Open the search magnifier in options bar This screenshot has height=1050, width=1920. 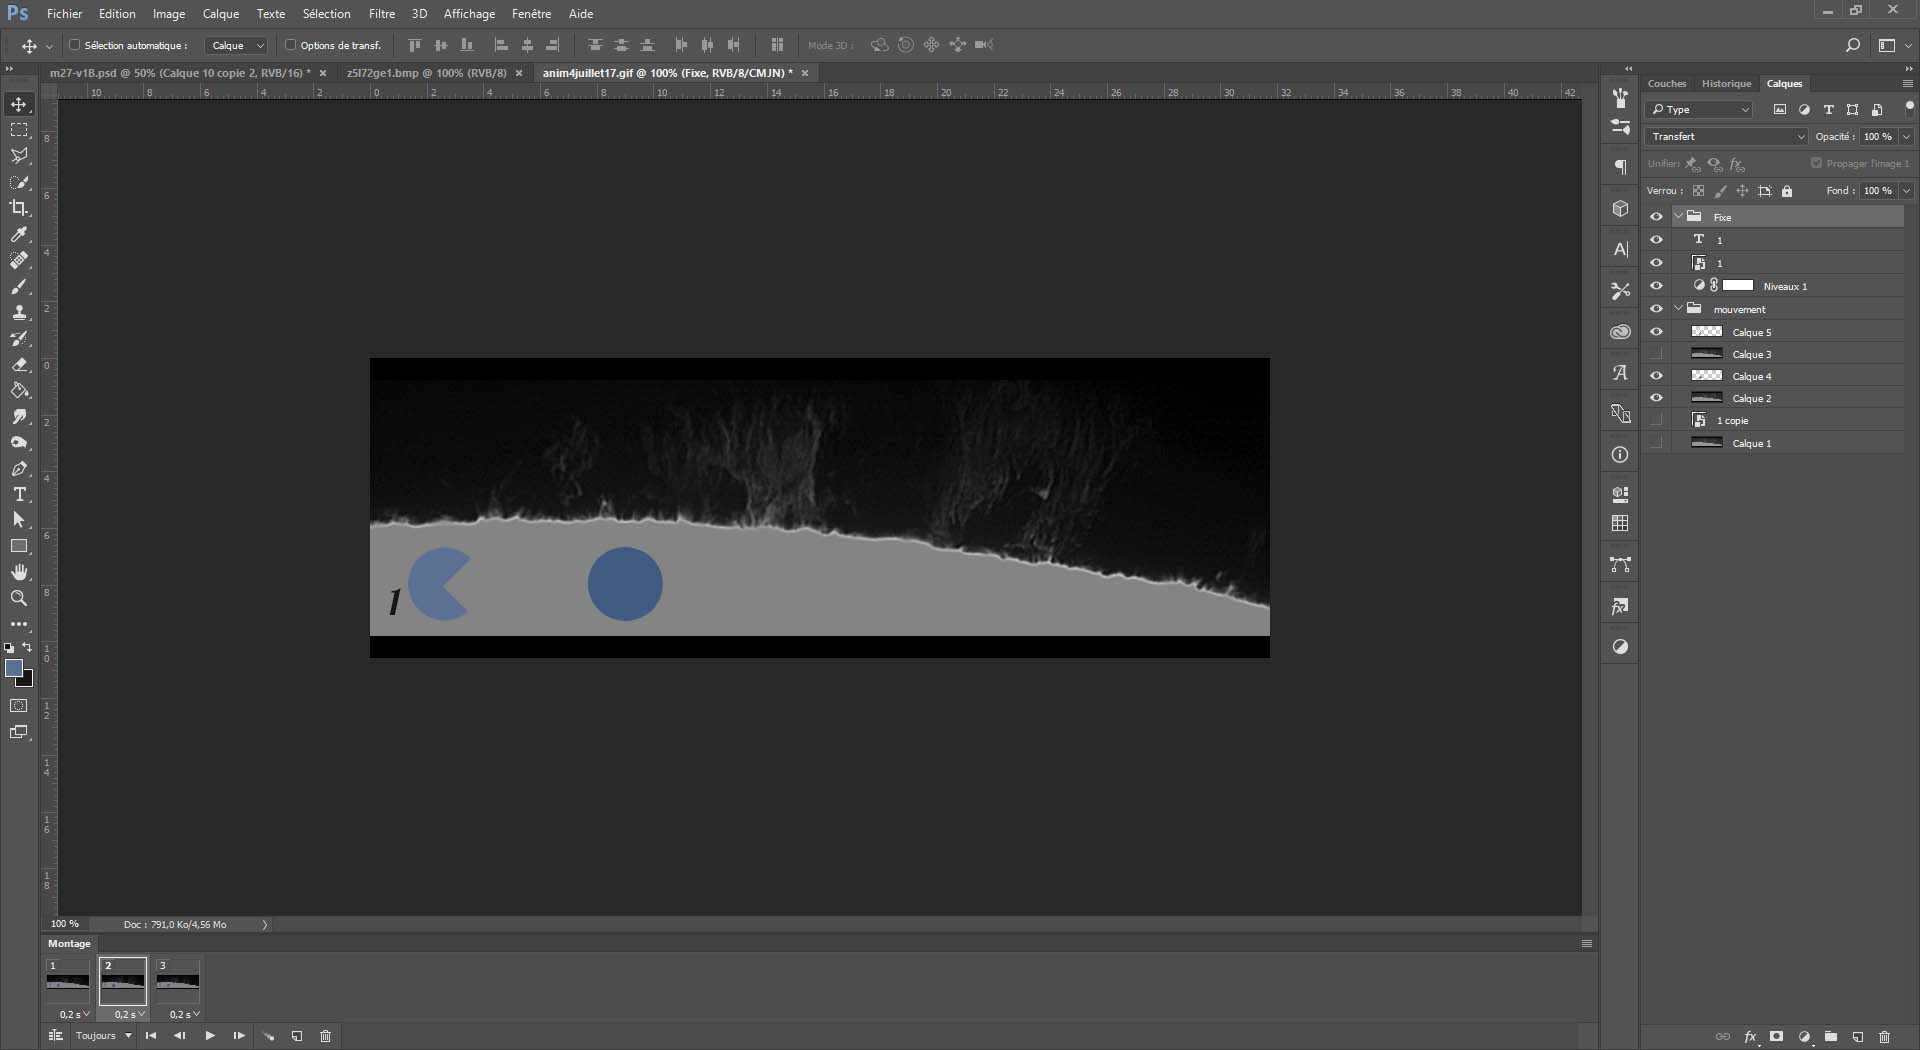tap(1852, 45)
